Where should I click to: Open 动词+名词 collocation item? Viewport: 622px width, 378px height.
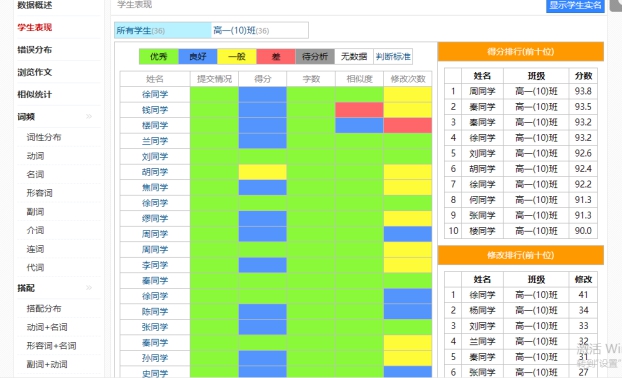click(x=47, y=327)
